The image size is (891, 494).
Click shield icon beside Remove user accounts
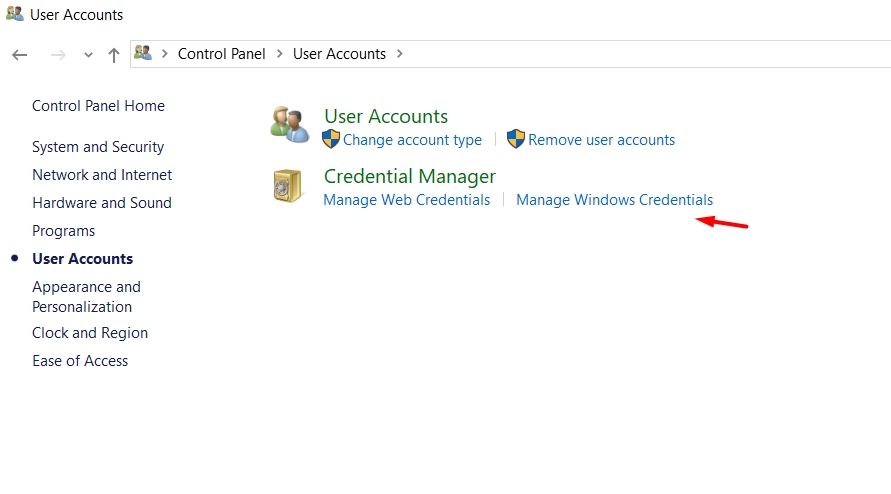516,139
